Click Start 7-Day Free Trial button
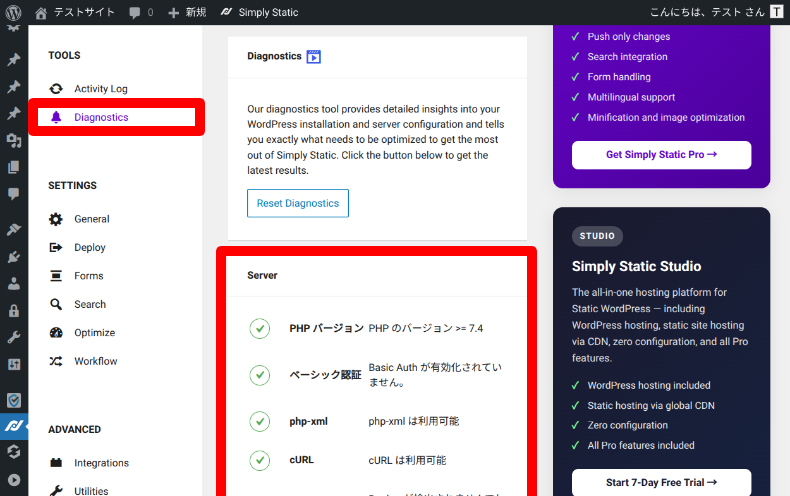This screenshot has width=790, height=496. (x=662, y=482)
